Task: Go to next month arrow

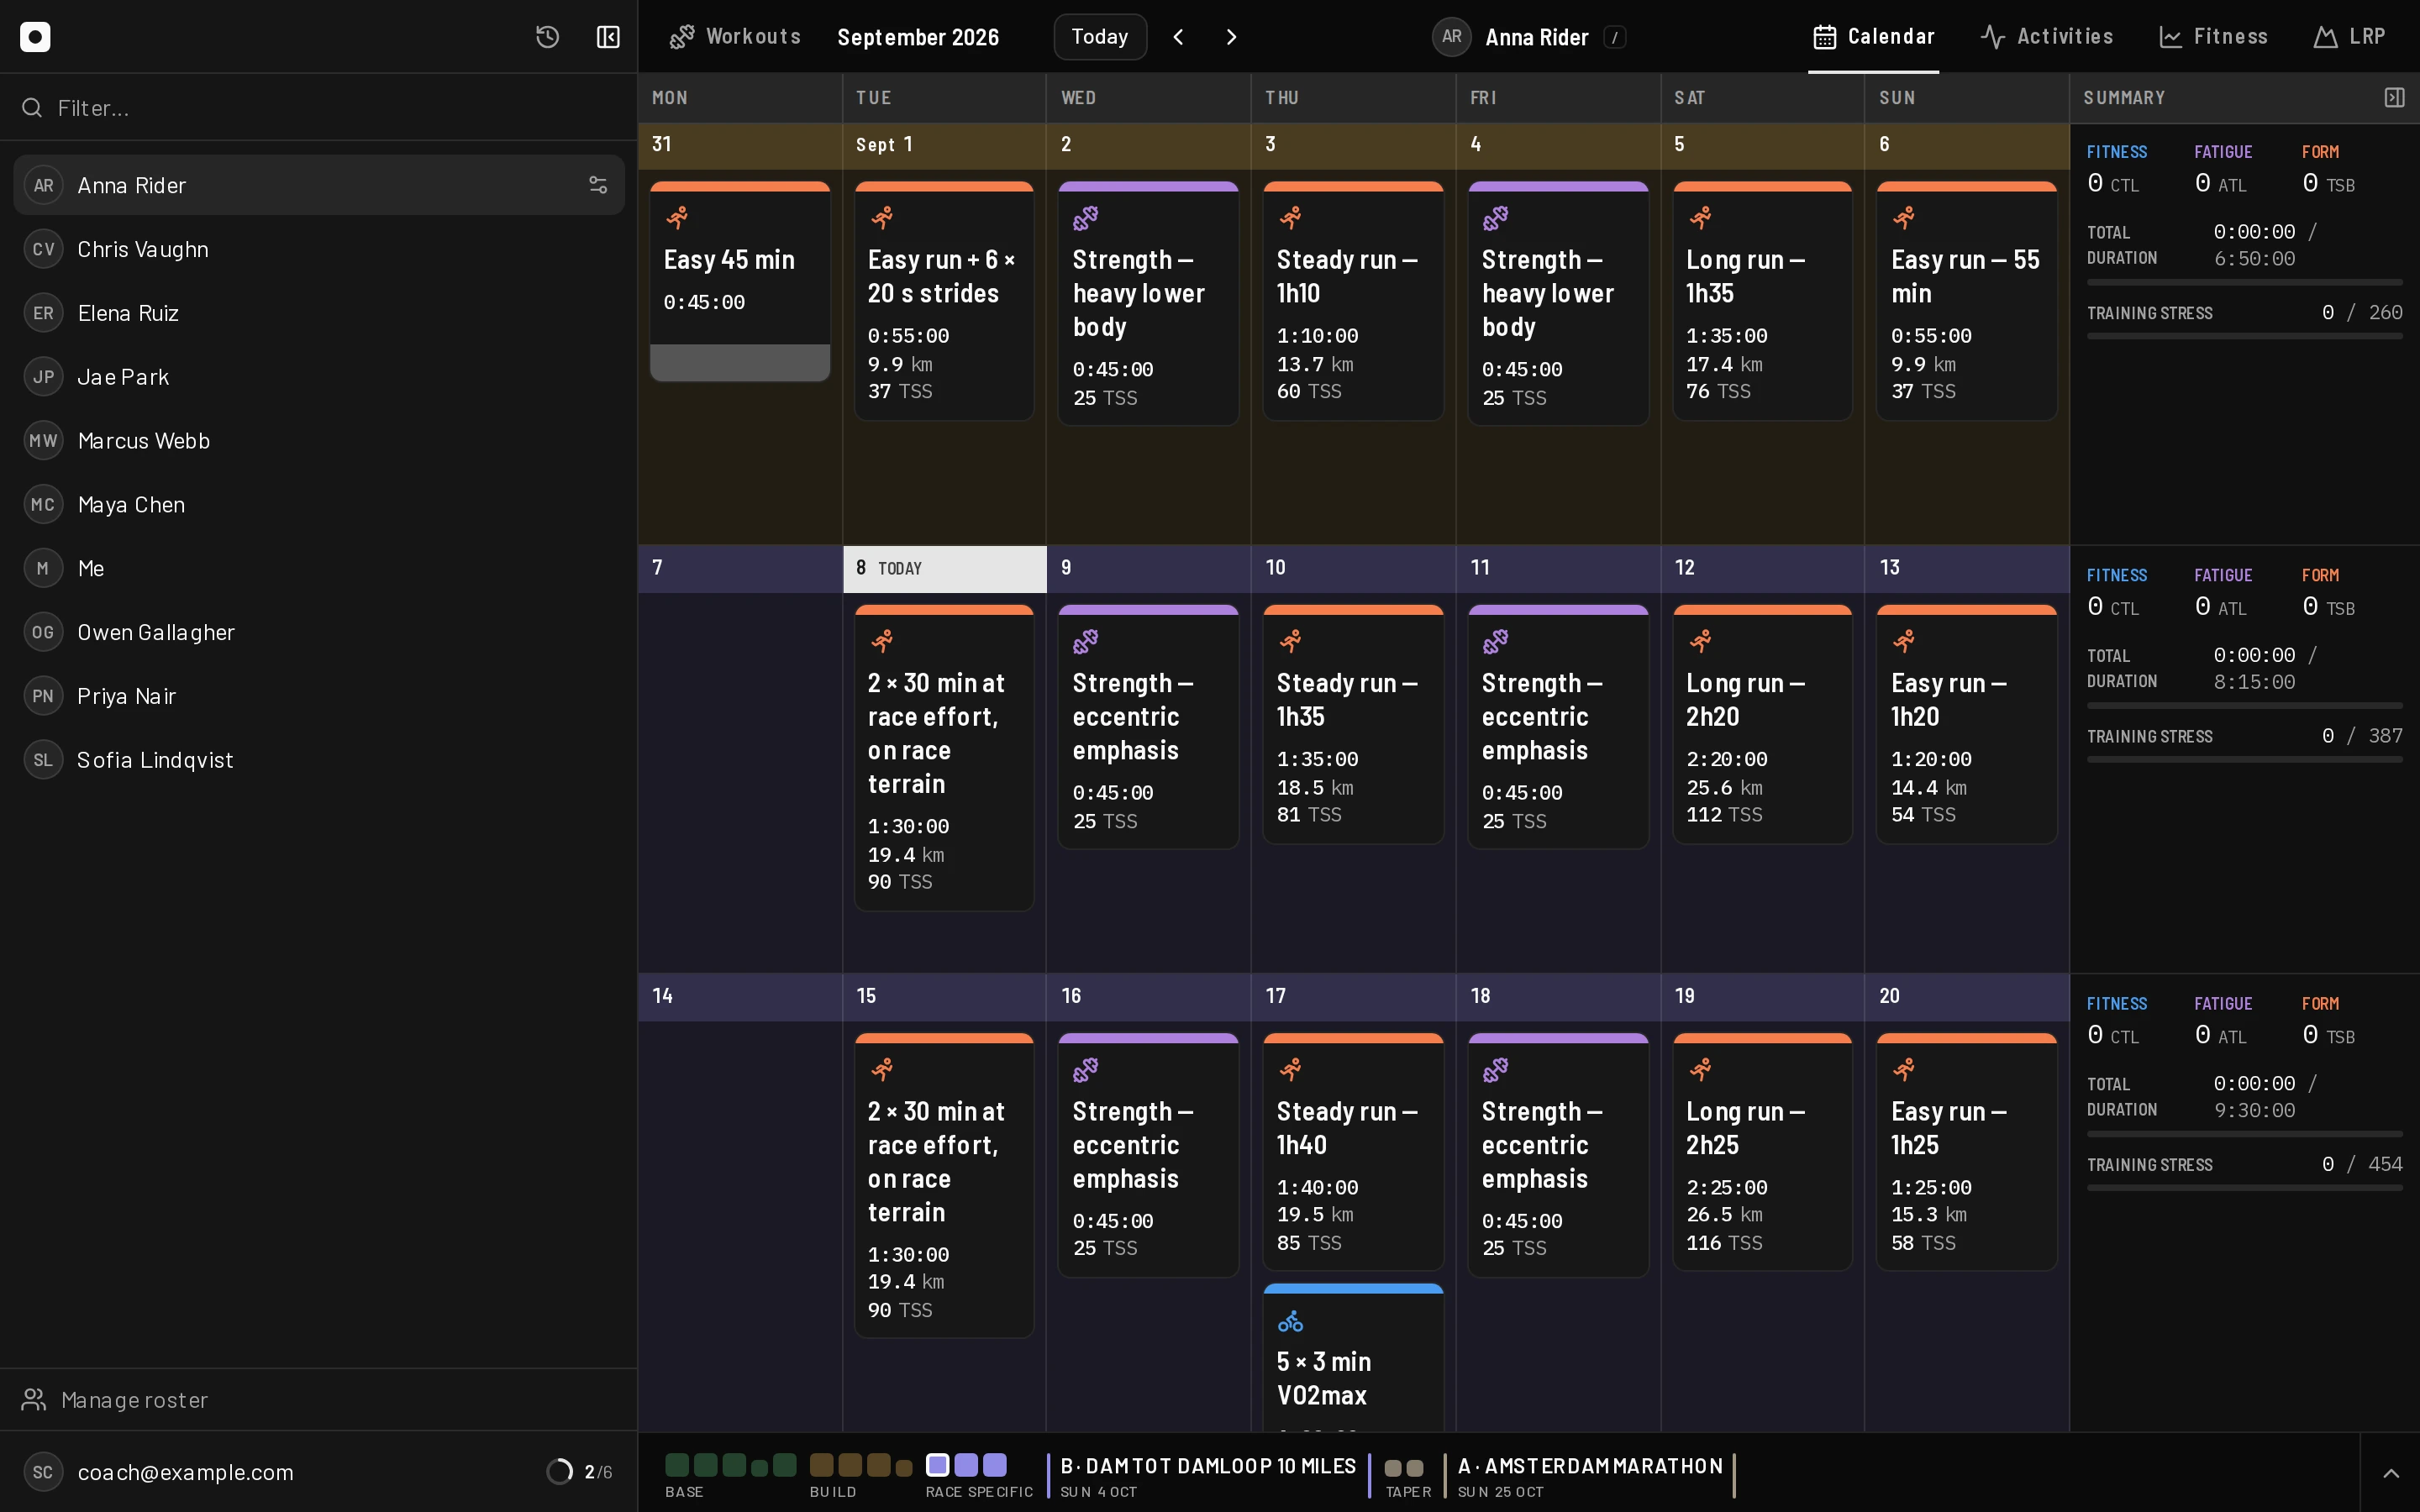Action: click(x=1231, y=37)
